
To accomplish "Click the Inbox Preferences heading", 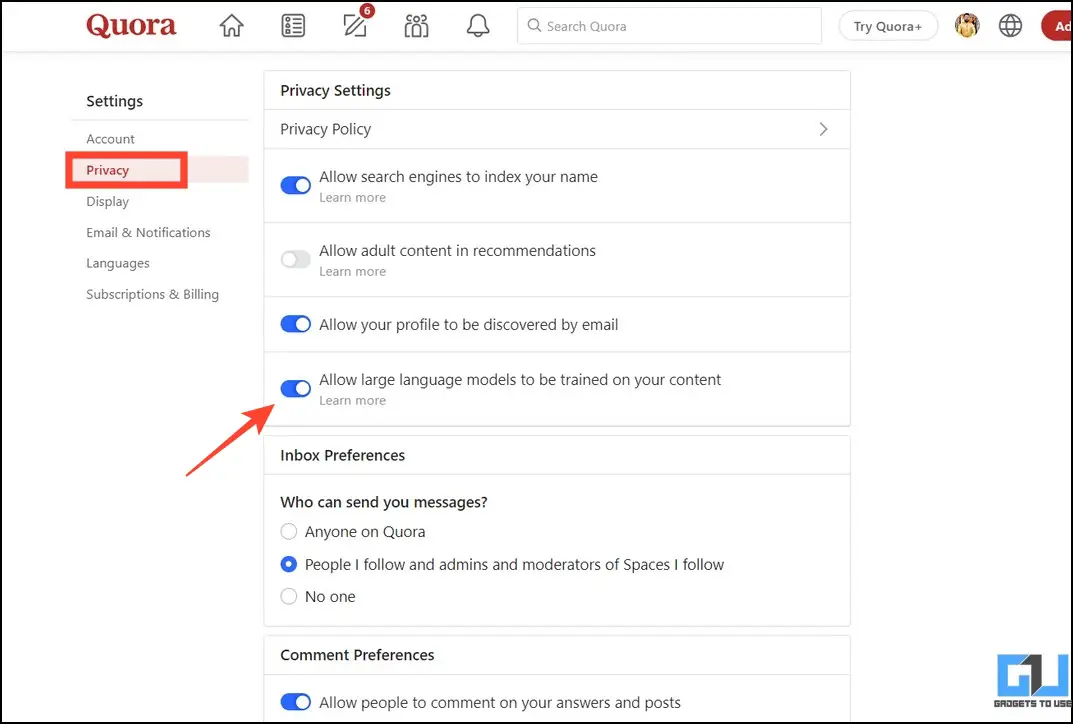I will click(343, 455).
